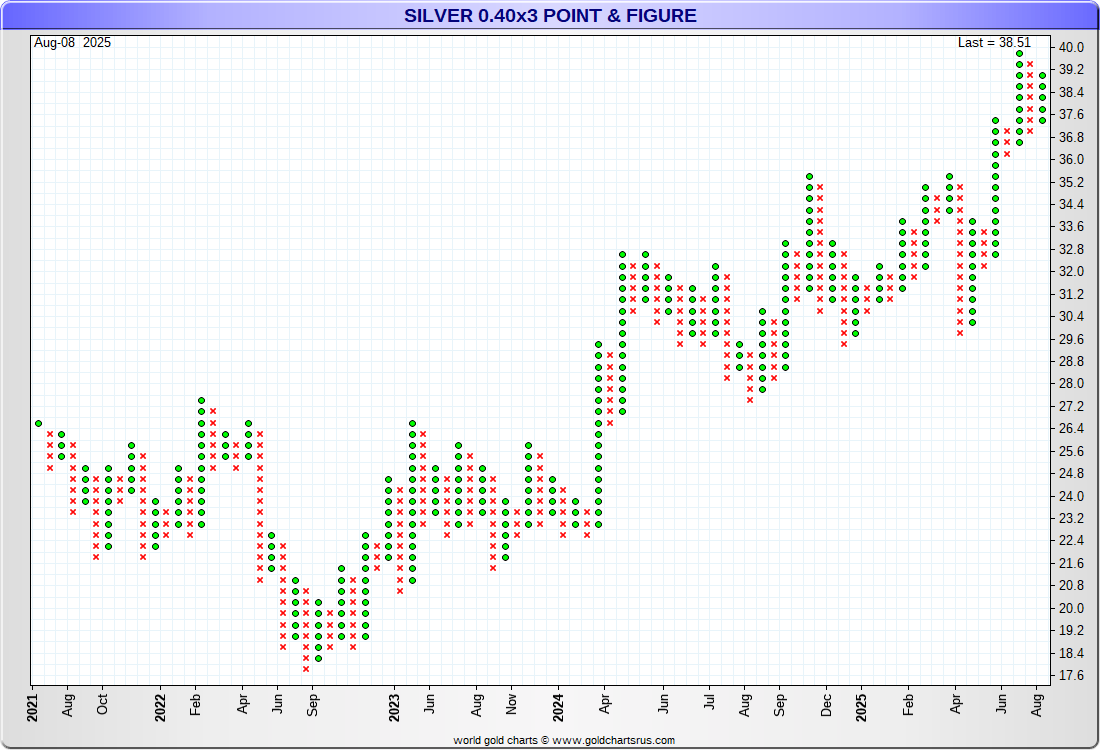This screenshot has width=1100, height=750.
Task: Click the "Last = 38.51" value
Action: (x=994, y=43)
